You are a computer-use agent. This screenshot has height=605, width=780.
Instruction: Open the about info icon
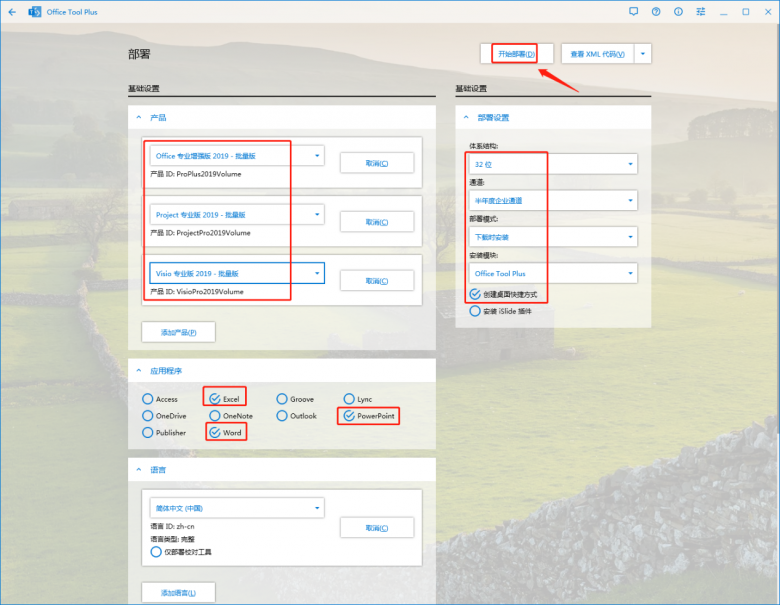679,11
